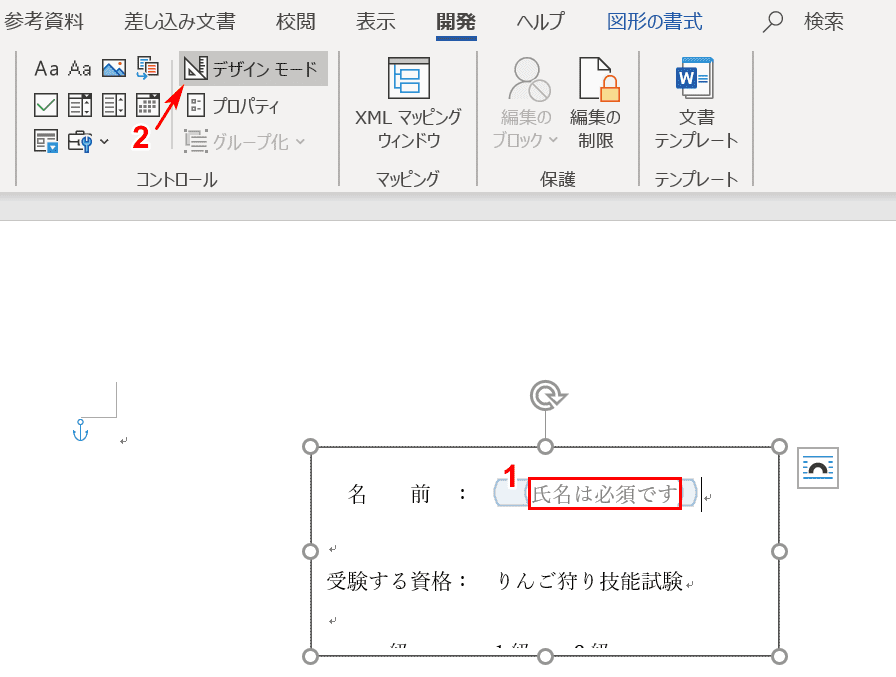Screen dimensions: 896x677
Task: Click the label 名 前
Action: point(389,494)
